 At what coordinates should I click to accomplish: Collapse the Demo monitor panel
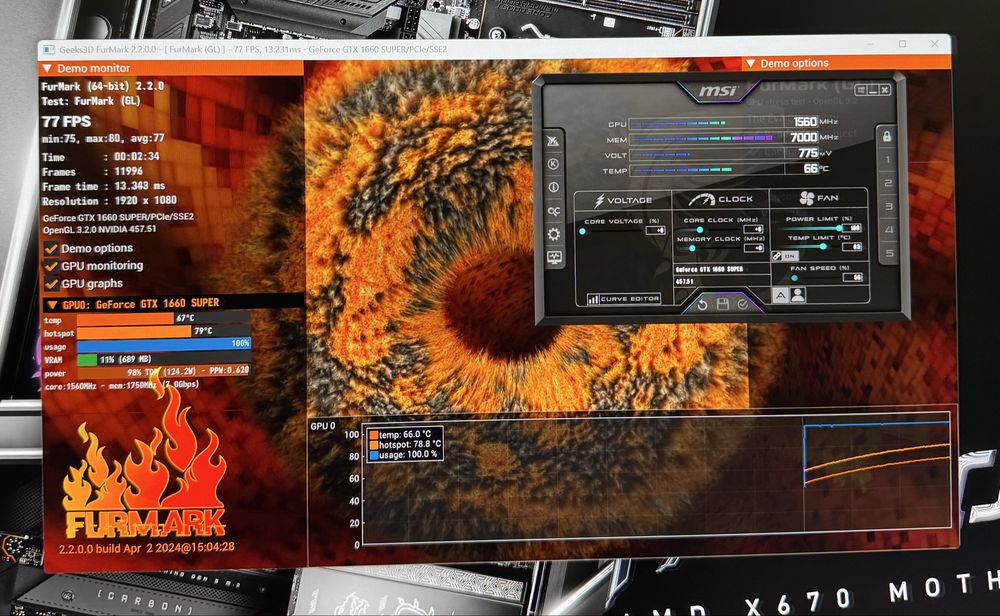[47, 68]
